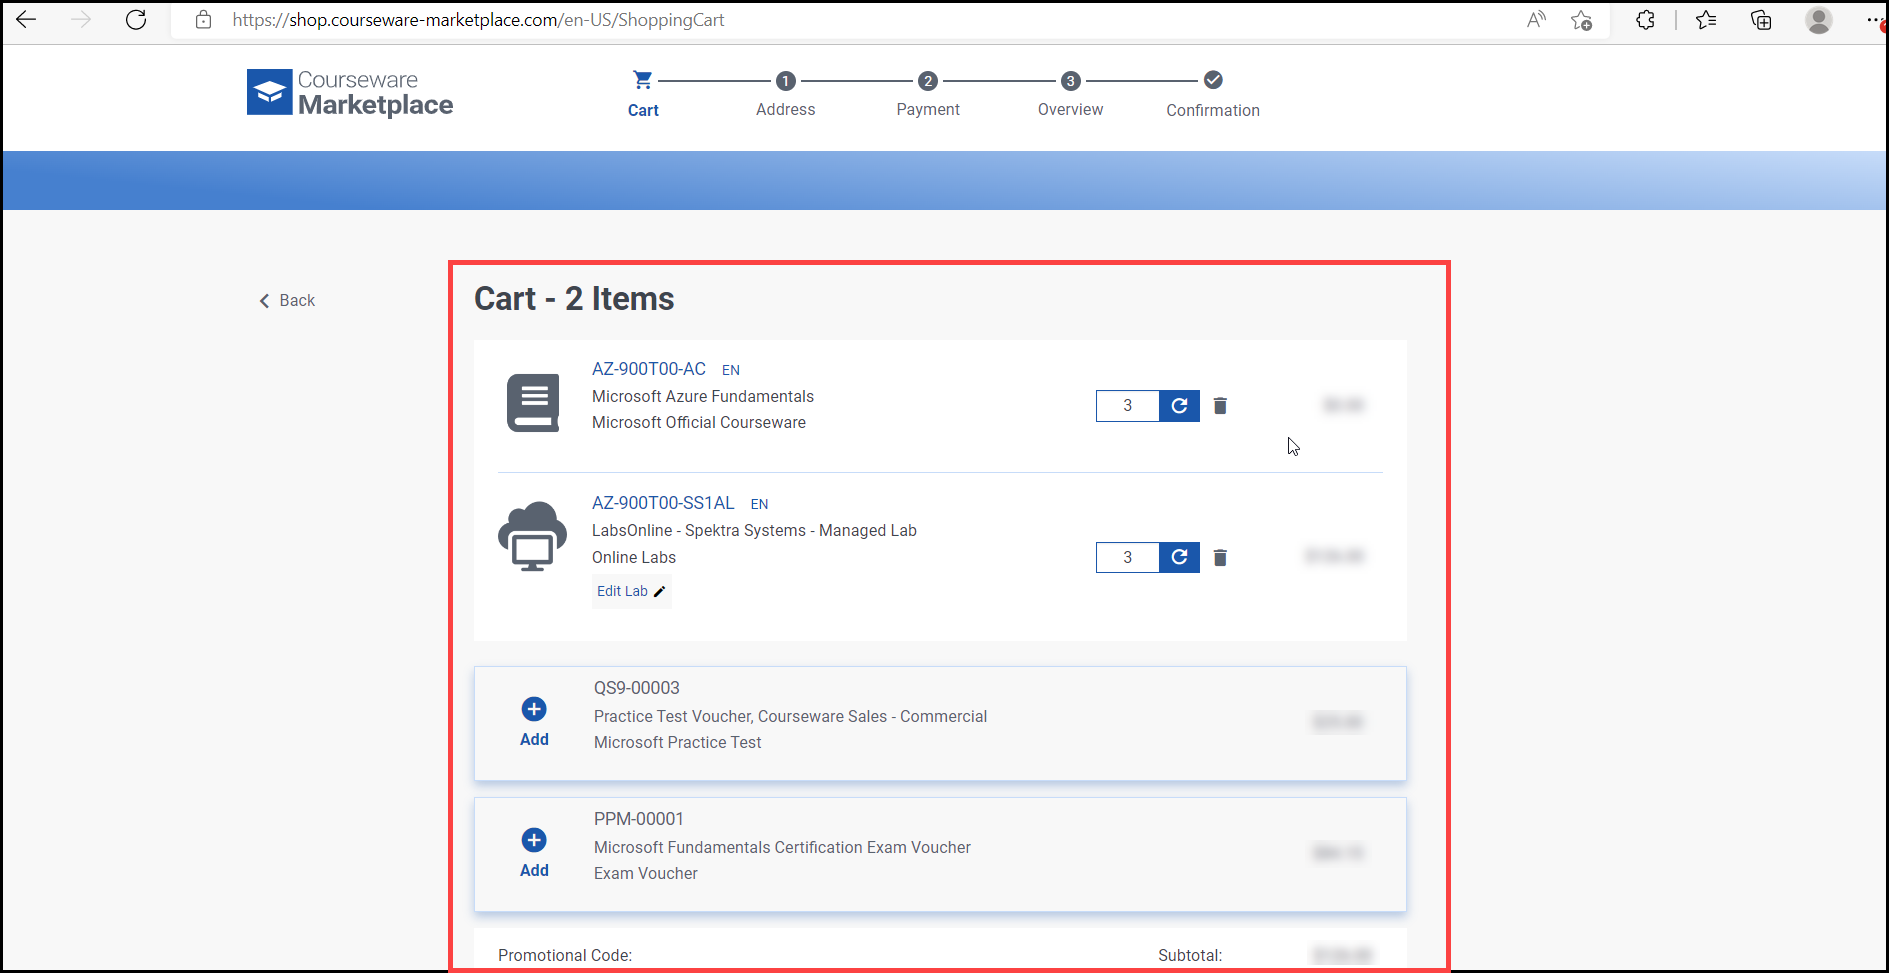Click Add label under QS9-00003
1889x973 pixels.
click(534, 739)
